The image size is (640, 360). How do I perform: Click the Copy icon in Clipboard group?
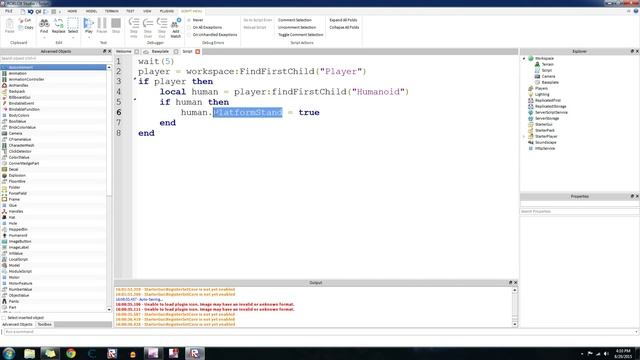click(22, 27)
